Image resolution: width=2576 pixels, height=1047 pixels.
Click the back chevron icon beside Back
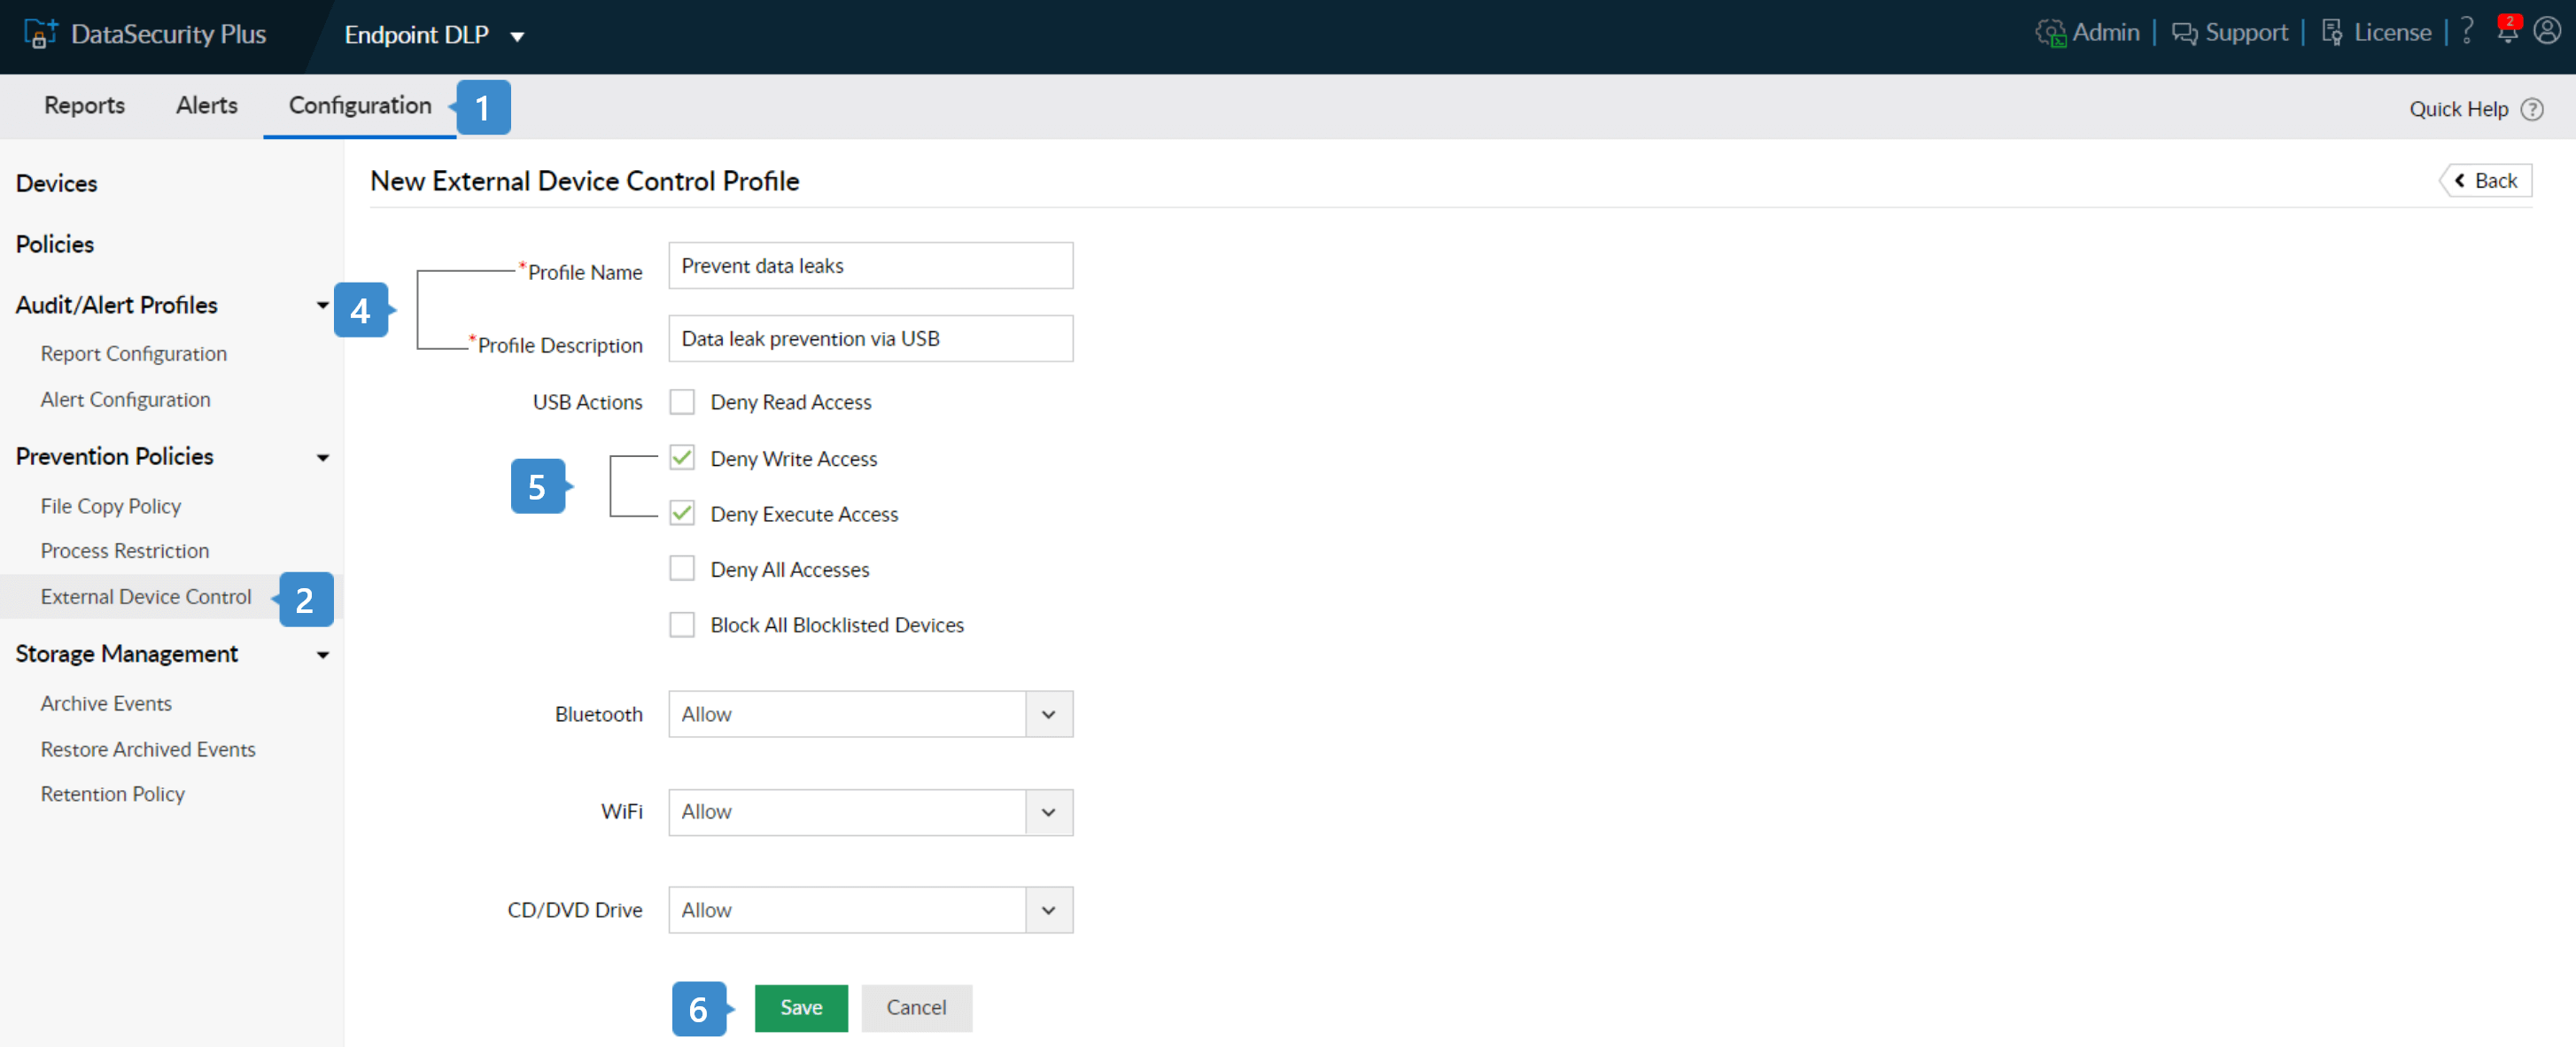[x=2461, y=180]
